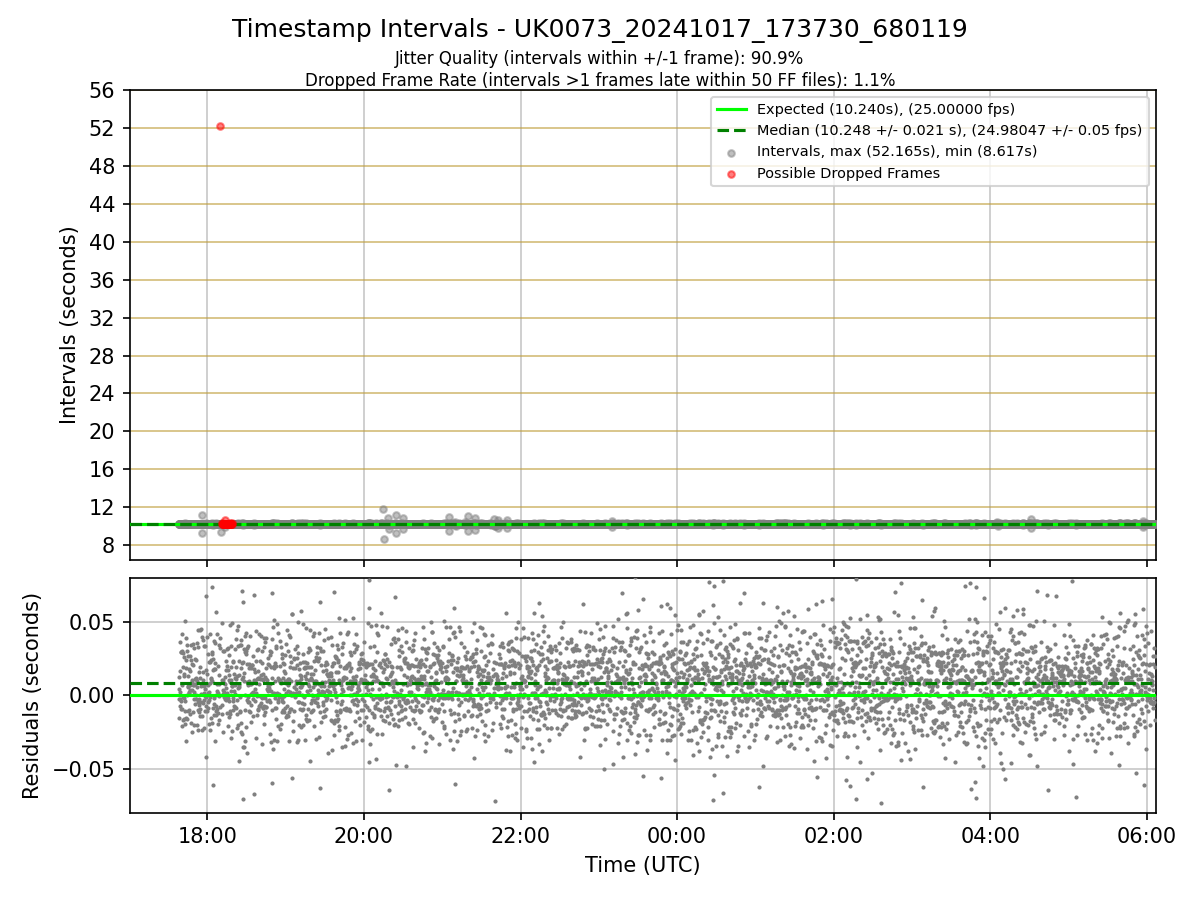
Task: Click the green line swatch for Expected in the legend
Action: pos(733,109)
